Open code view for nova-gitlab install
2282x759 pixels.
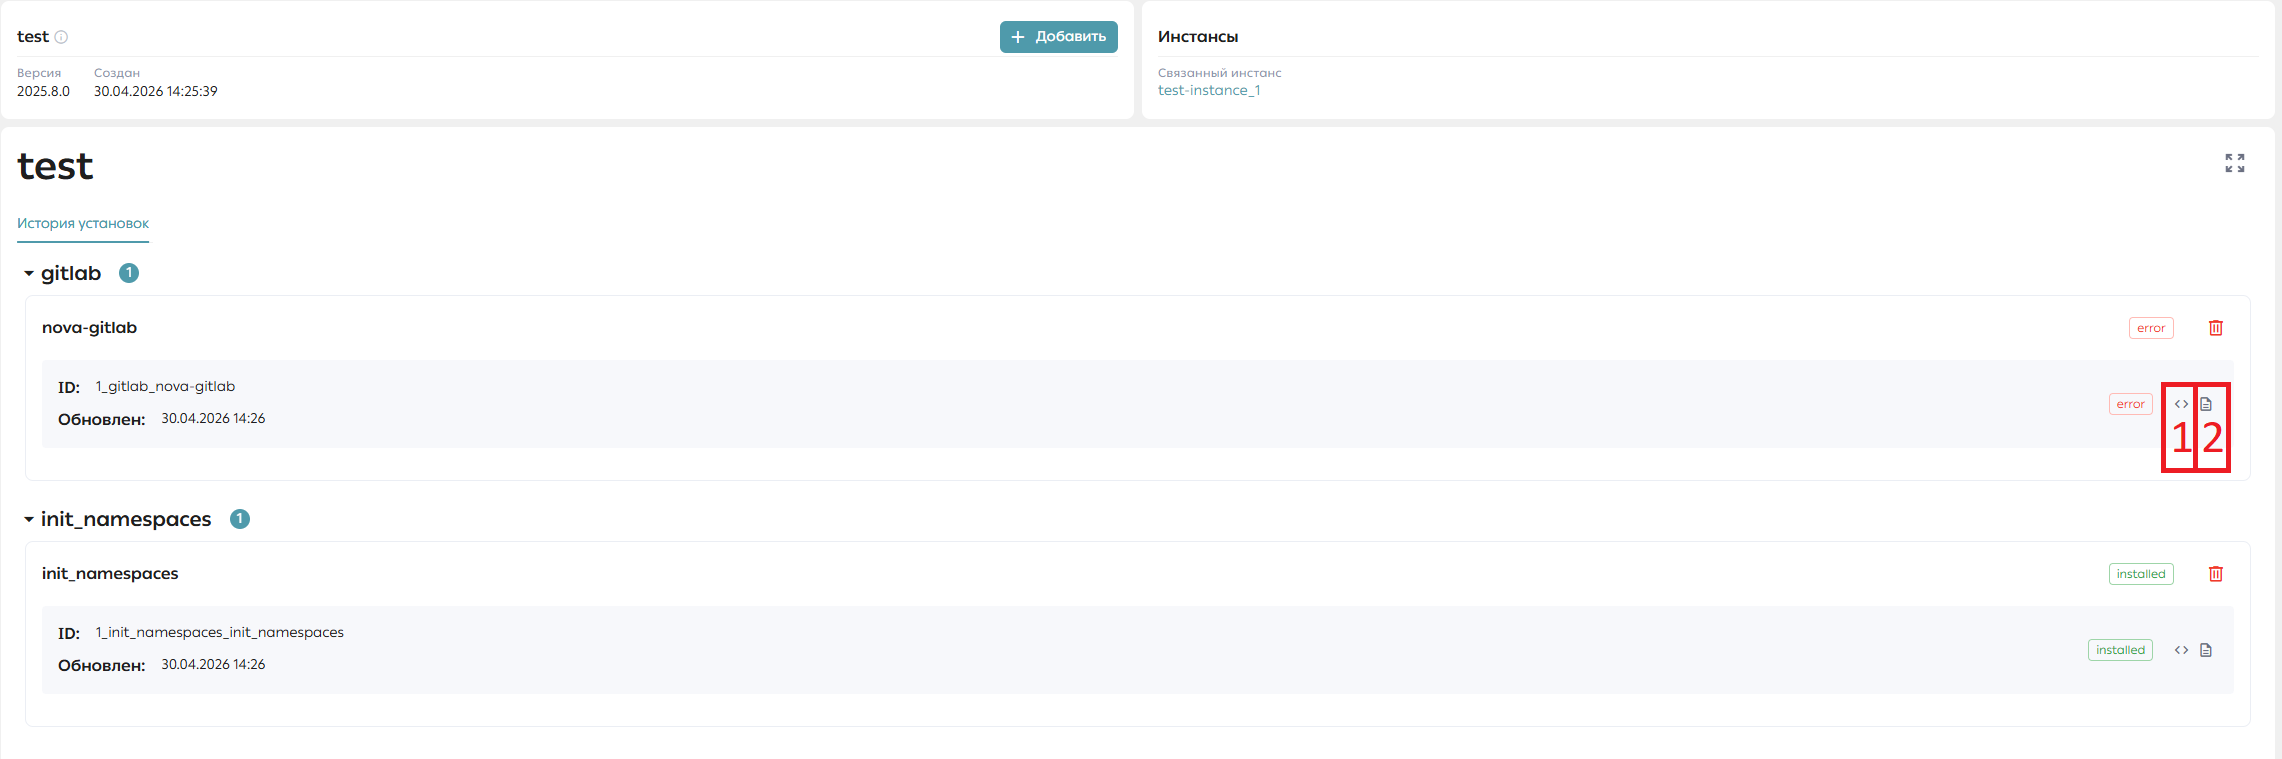point(2181,404)
